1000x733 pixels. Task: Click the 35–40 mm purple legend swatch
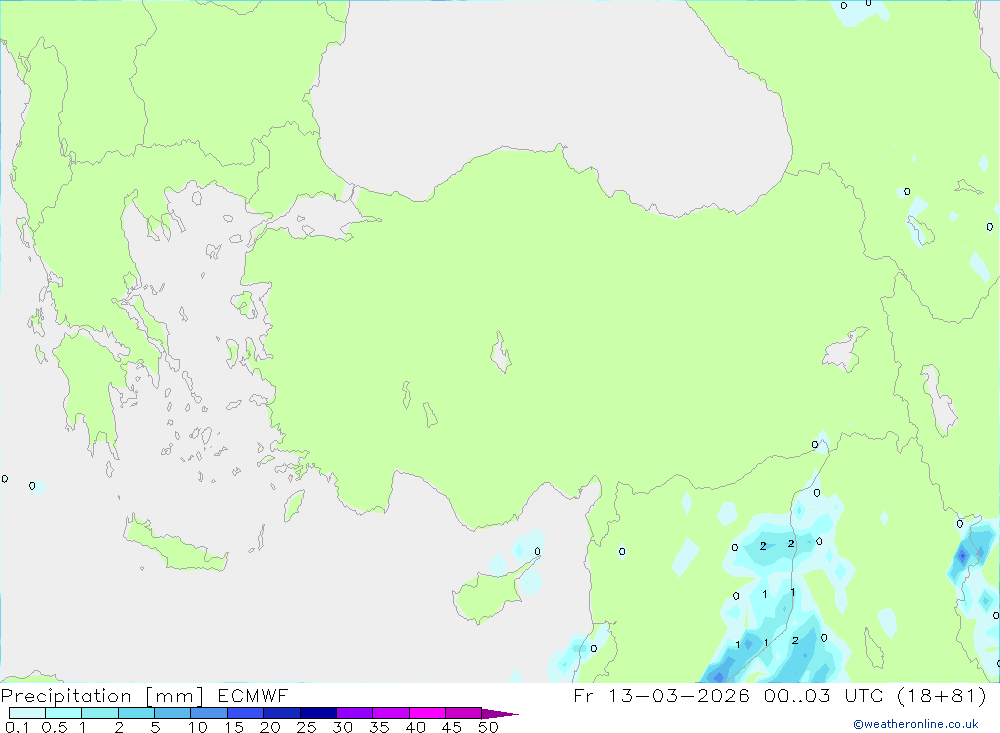click(x=391, y=713)
